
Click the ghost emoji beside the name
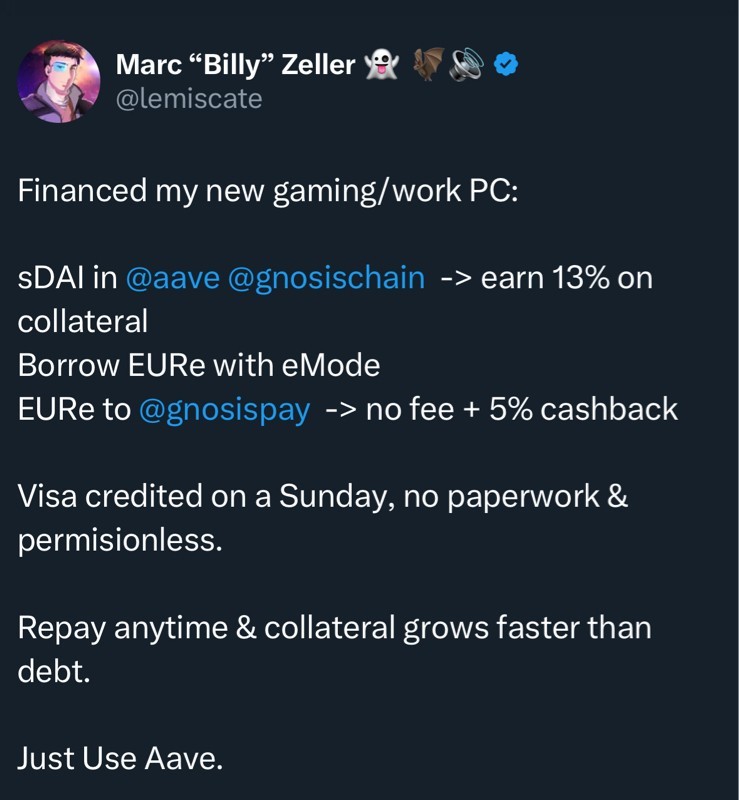click(381, 65)
